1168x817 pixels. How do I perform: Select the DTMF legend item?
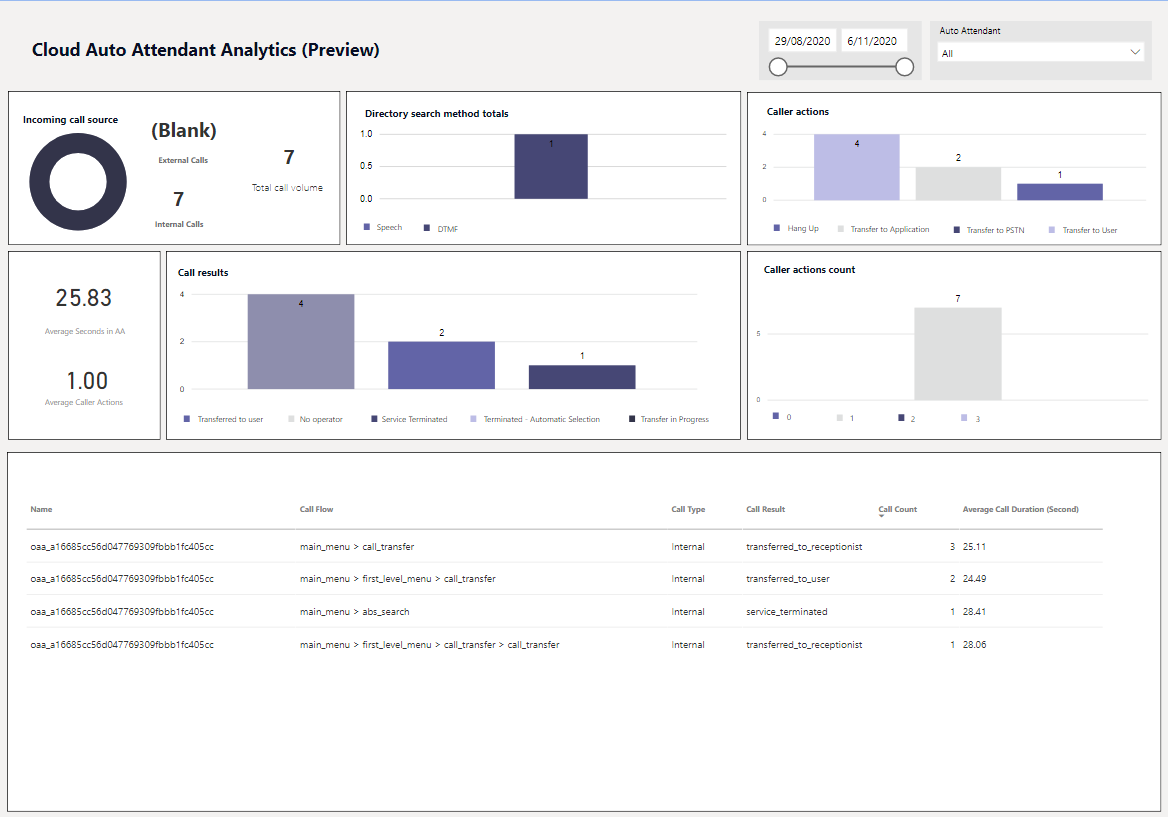pos(441,229)
